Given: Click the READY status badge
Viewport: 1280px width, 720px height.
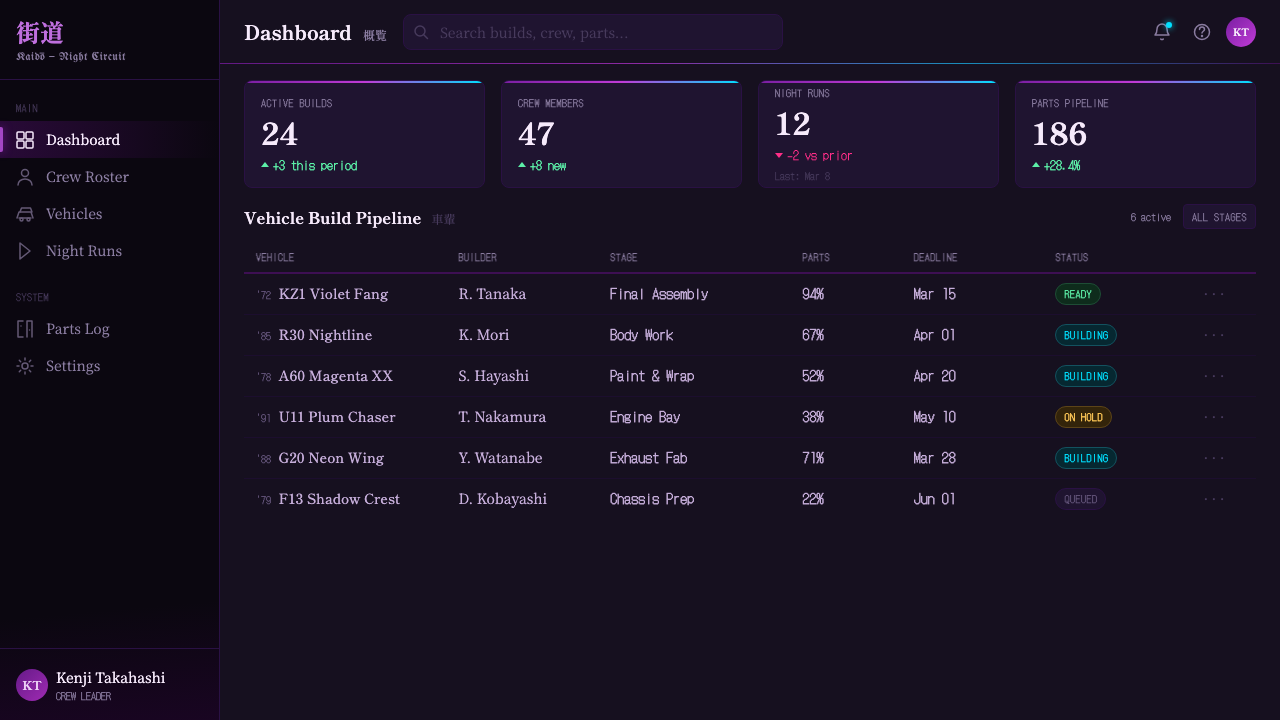Looking at the screenshot, I should (1078, 294).
